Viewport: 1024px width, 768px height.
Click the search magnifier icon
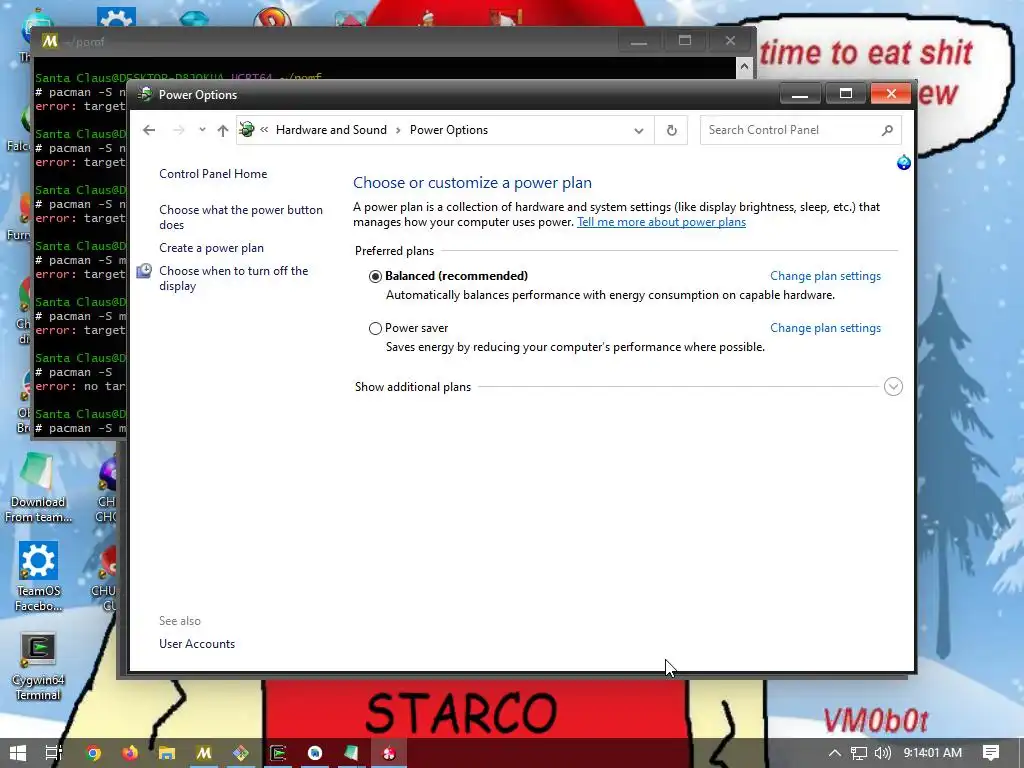click(887, 130)
